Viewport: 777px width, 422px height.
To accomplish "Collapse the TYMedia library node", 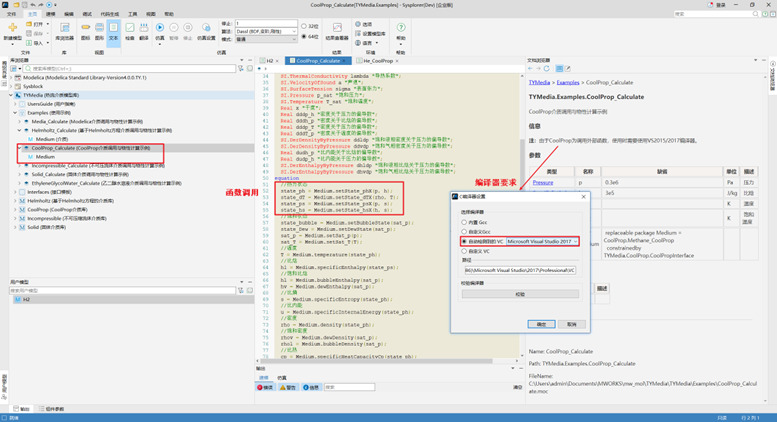I will [11, 95].
